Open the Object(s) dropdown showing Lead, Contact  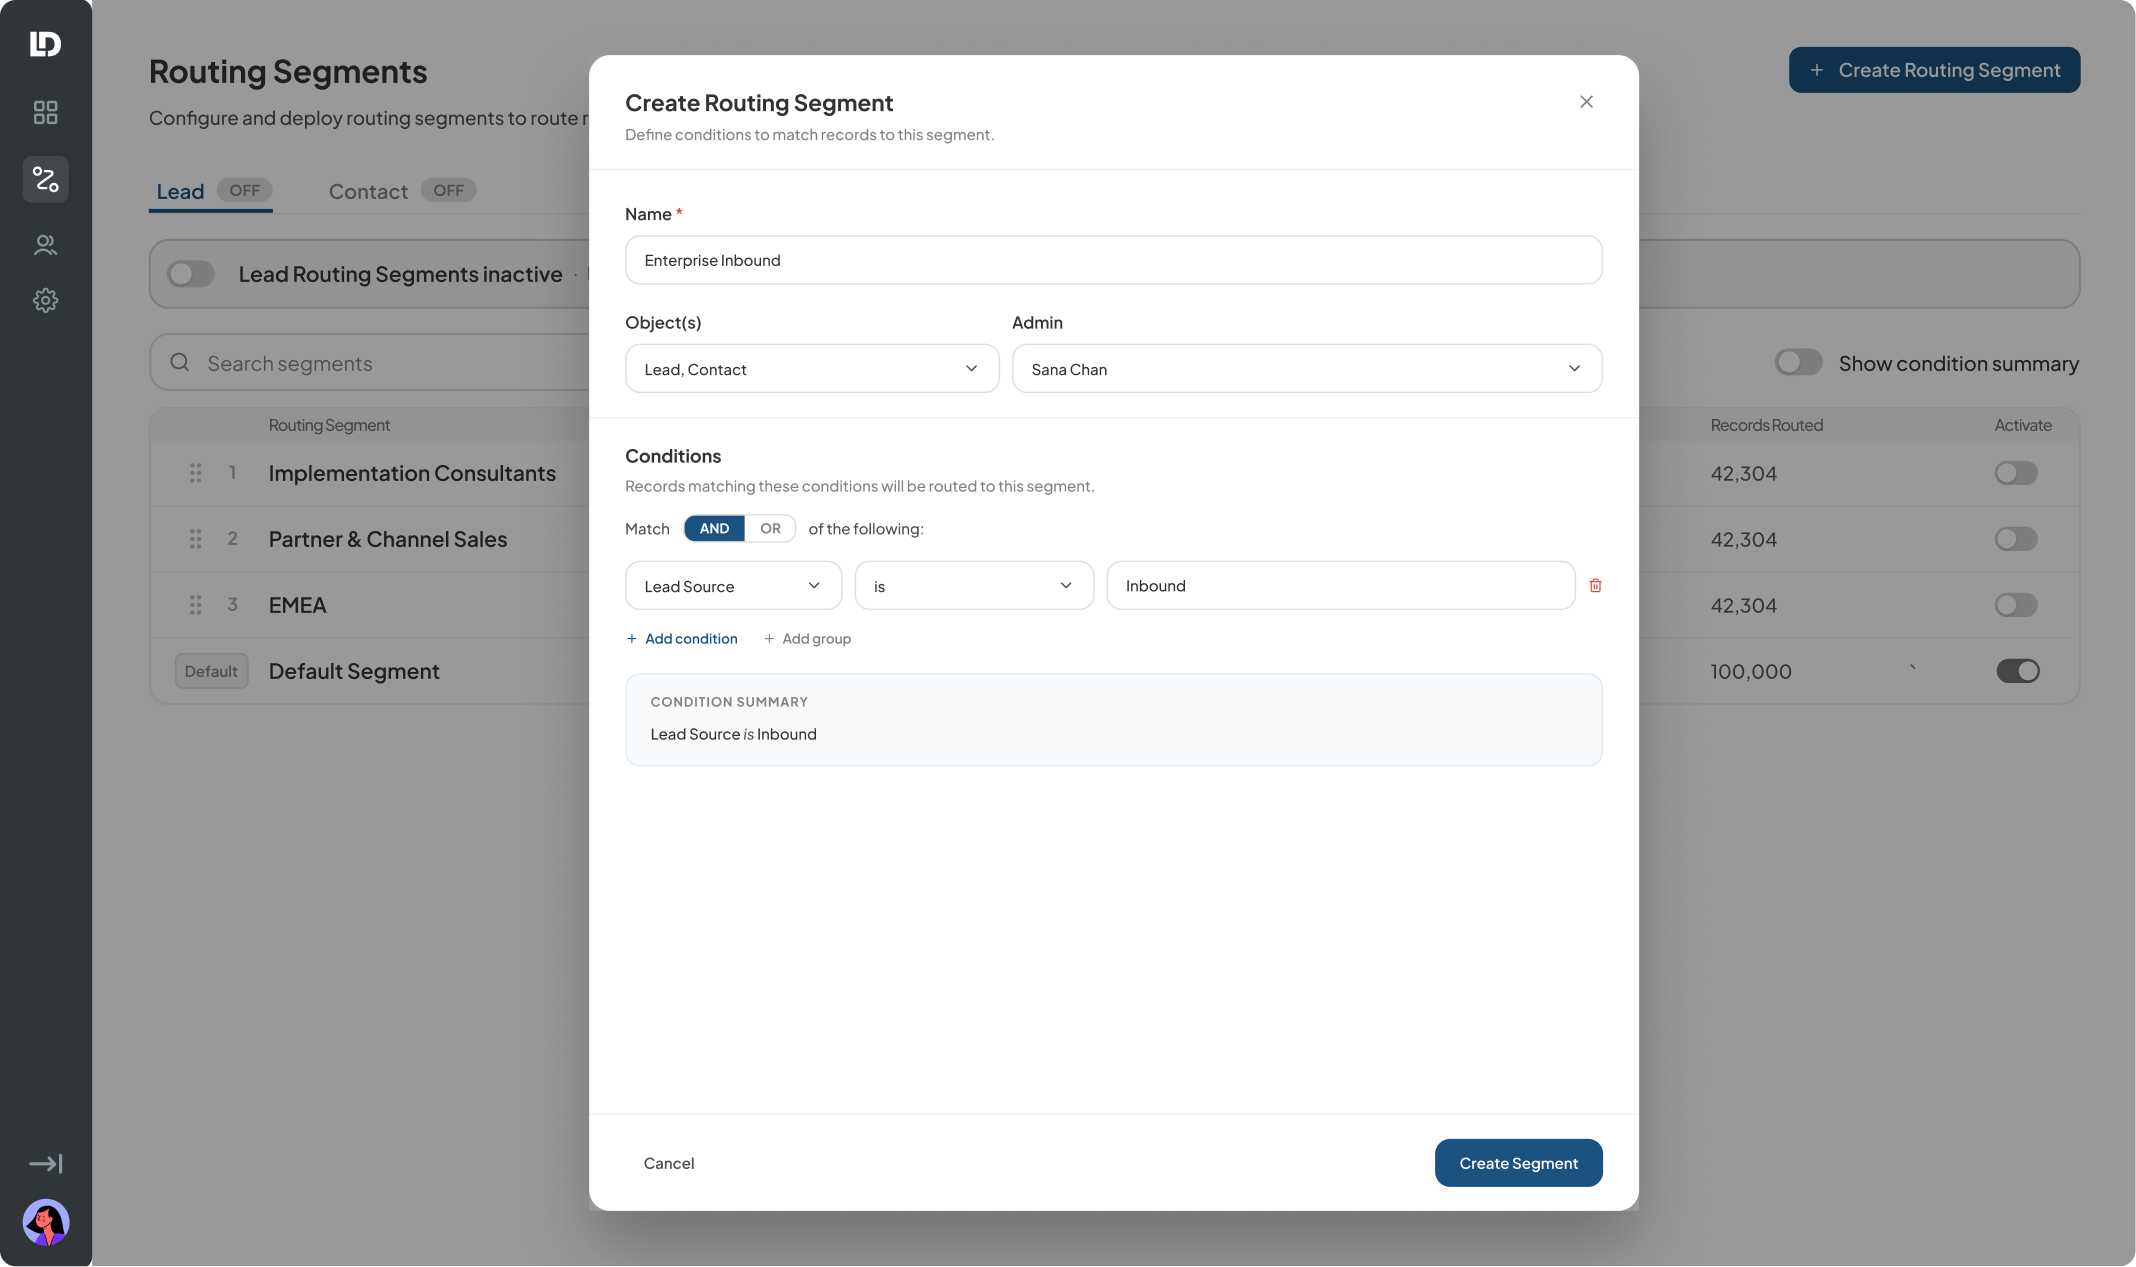pyautogui.click(x=812, y=369)
